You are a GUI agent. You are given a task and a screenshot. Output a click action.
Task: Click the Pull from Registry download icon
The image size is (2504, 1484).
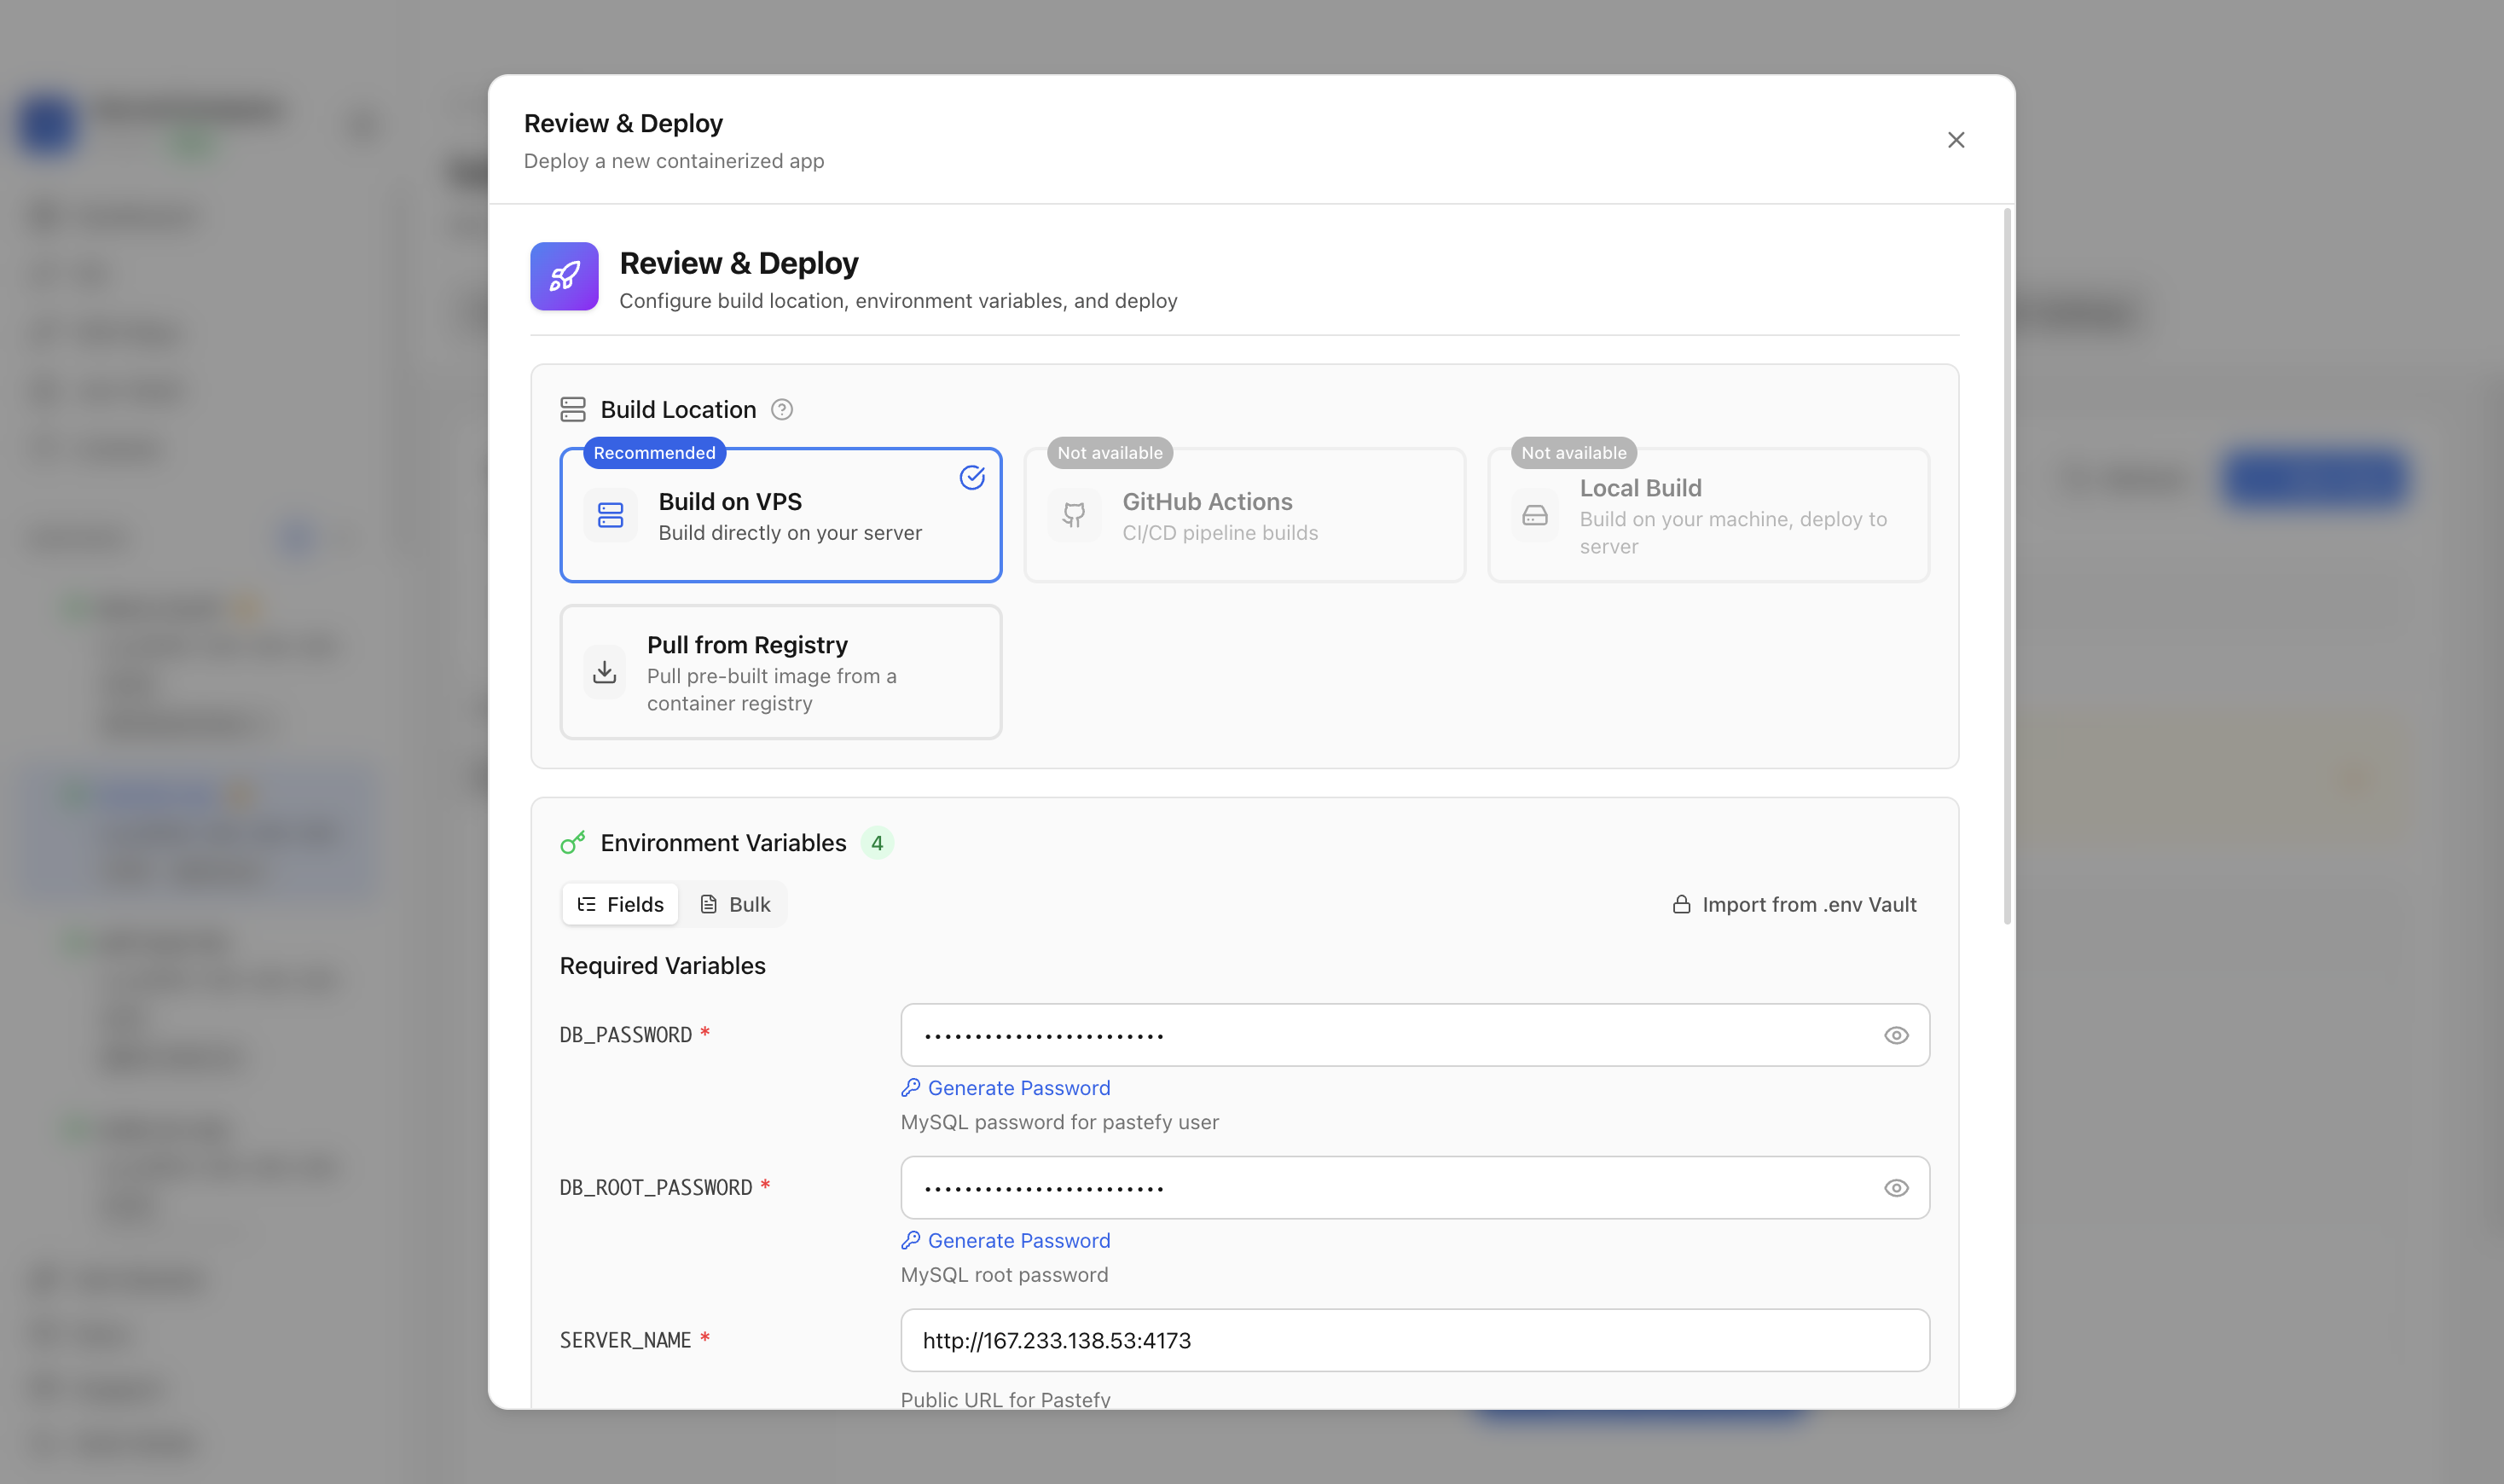click(x=604, y=672)
